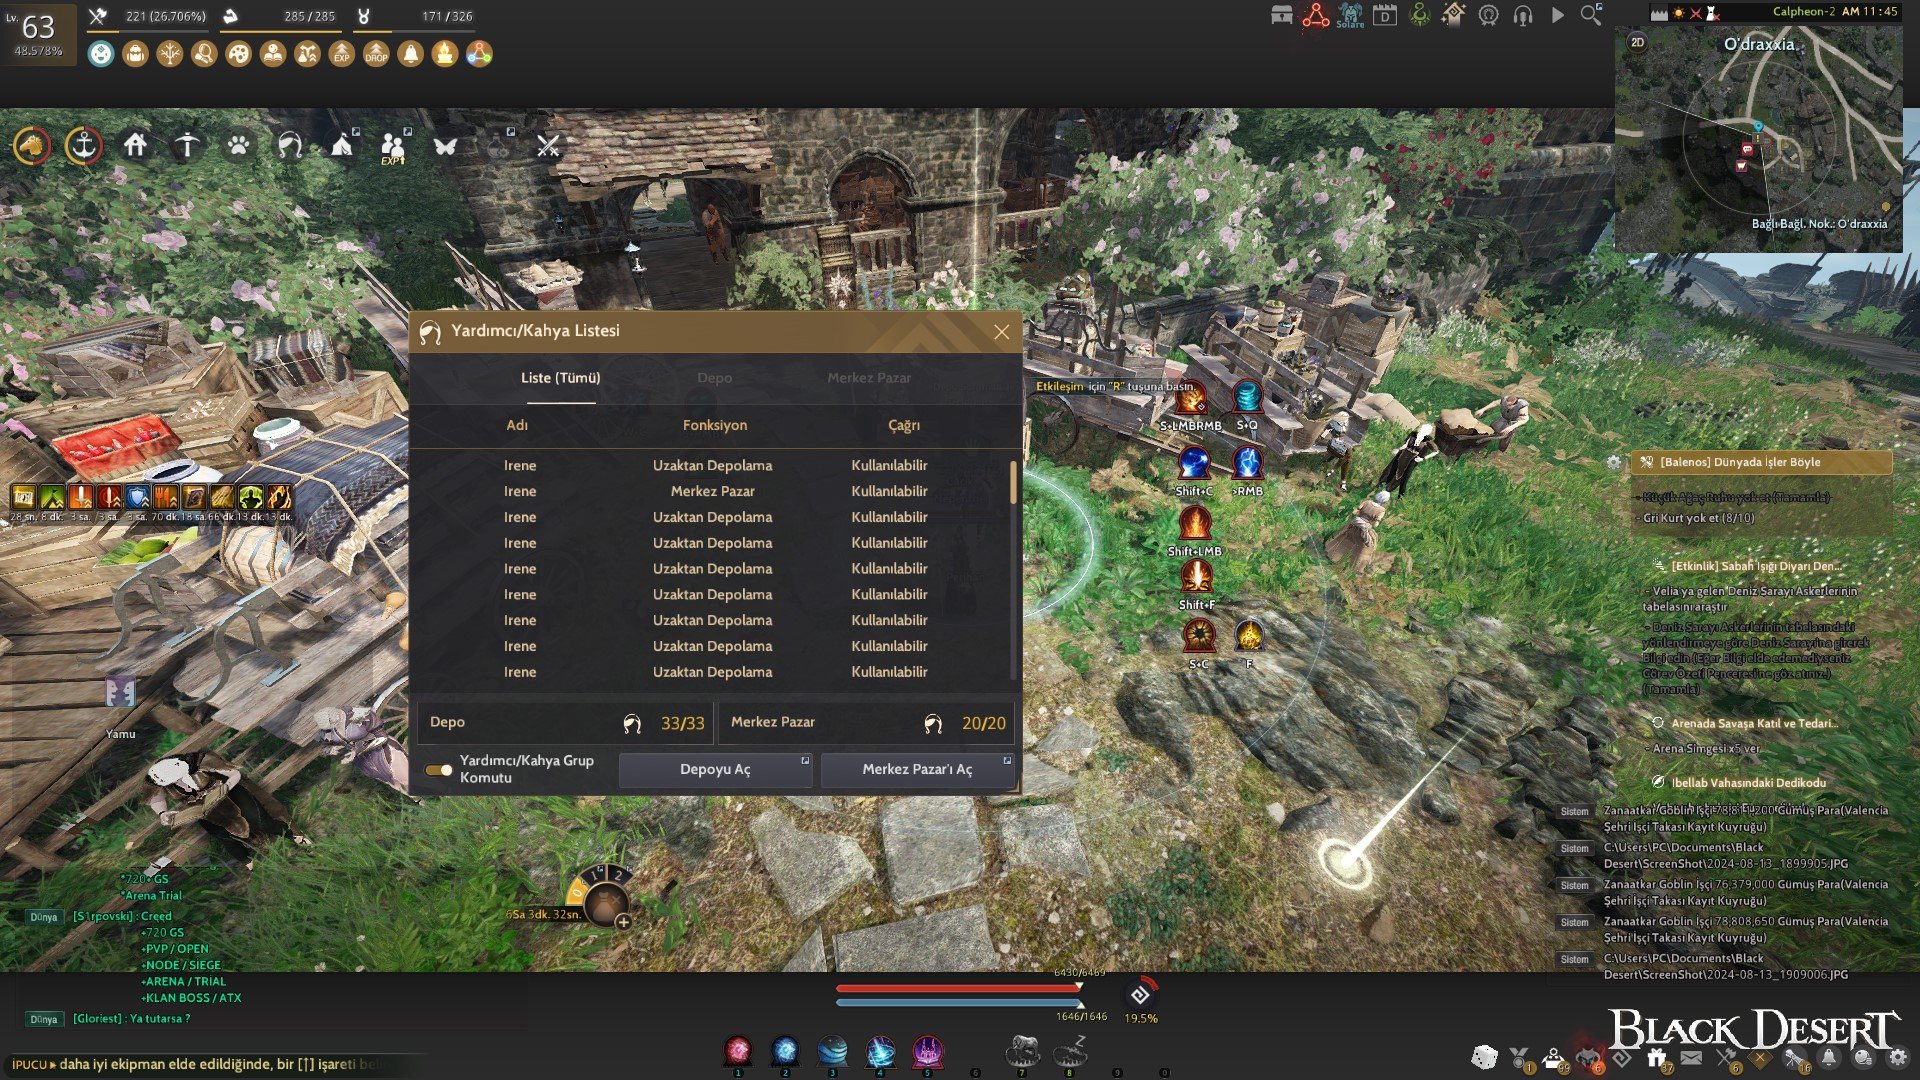Click the fairy butterfly icon
The width and height of the screenshot is (1920, 1080).
pos(445,146)
